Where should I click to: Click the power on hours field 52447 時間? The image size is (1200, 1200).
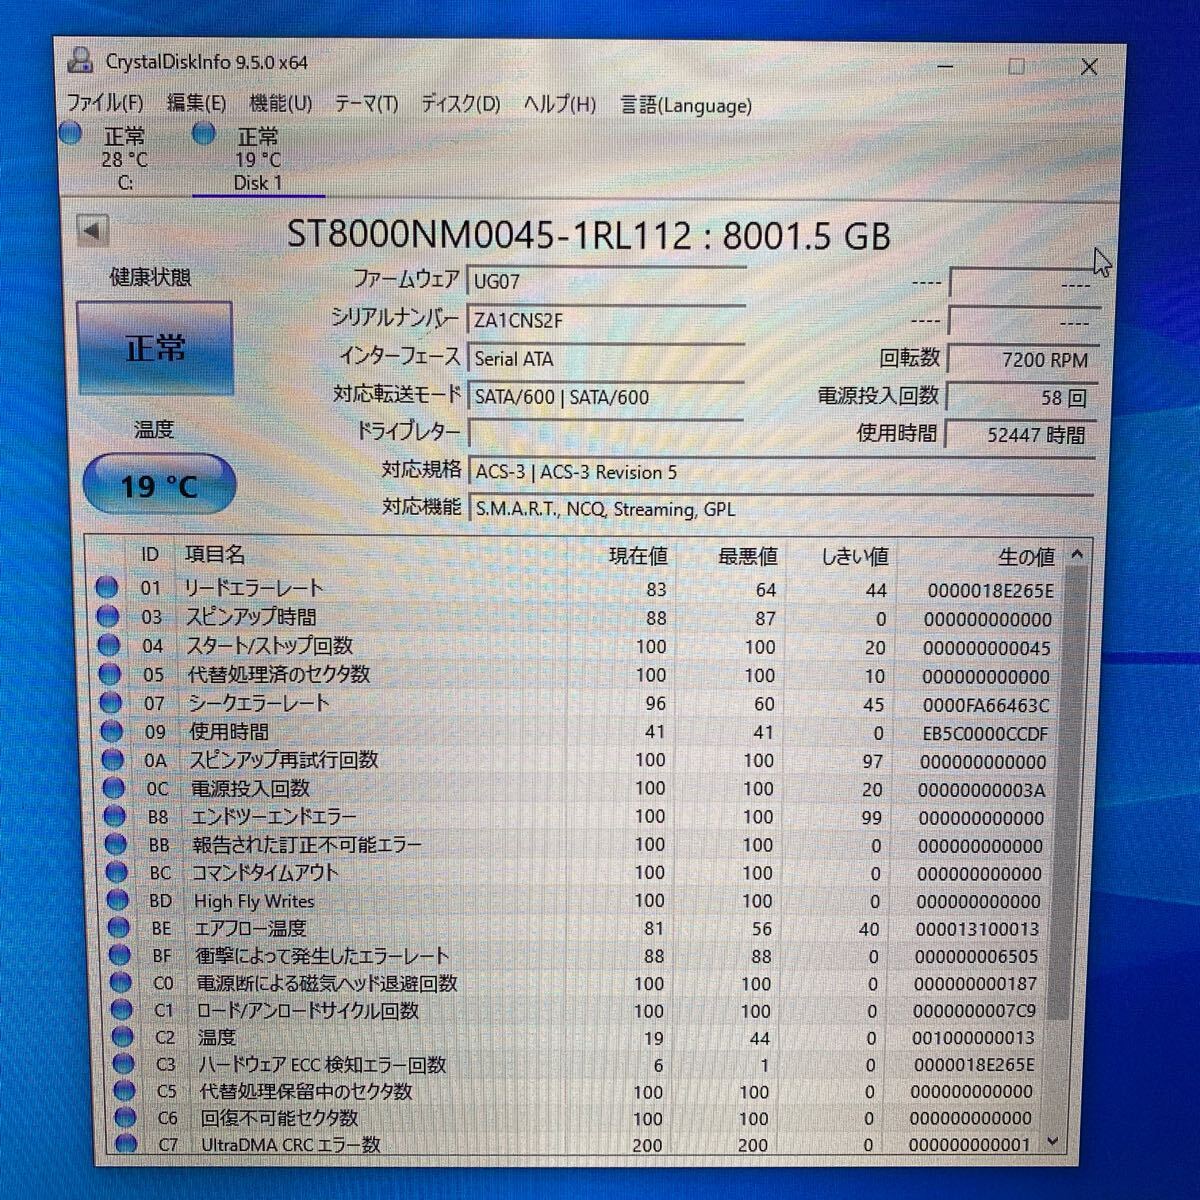click(1022, 435)
